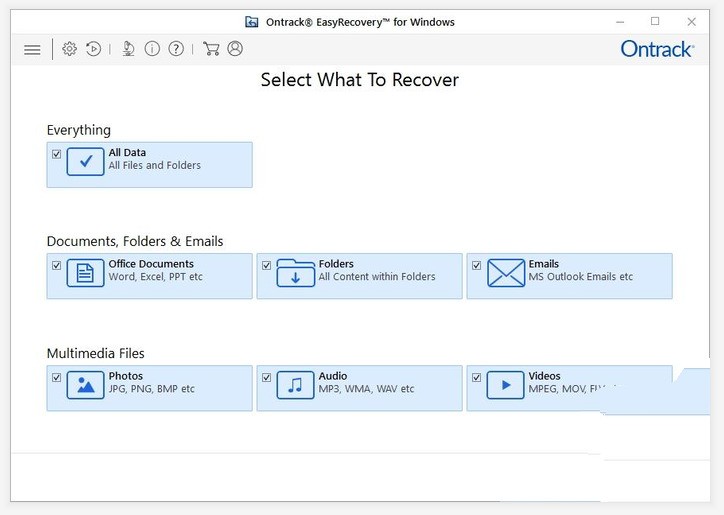724x515 pixels.
Task: Toggle the Folders checkbox
Action: [x=266, y=265]
